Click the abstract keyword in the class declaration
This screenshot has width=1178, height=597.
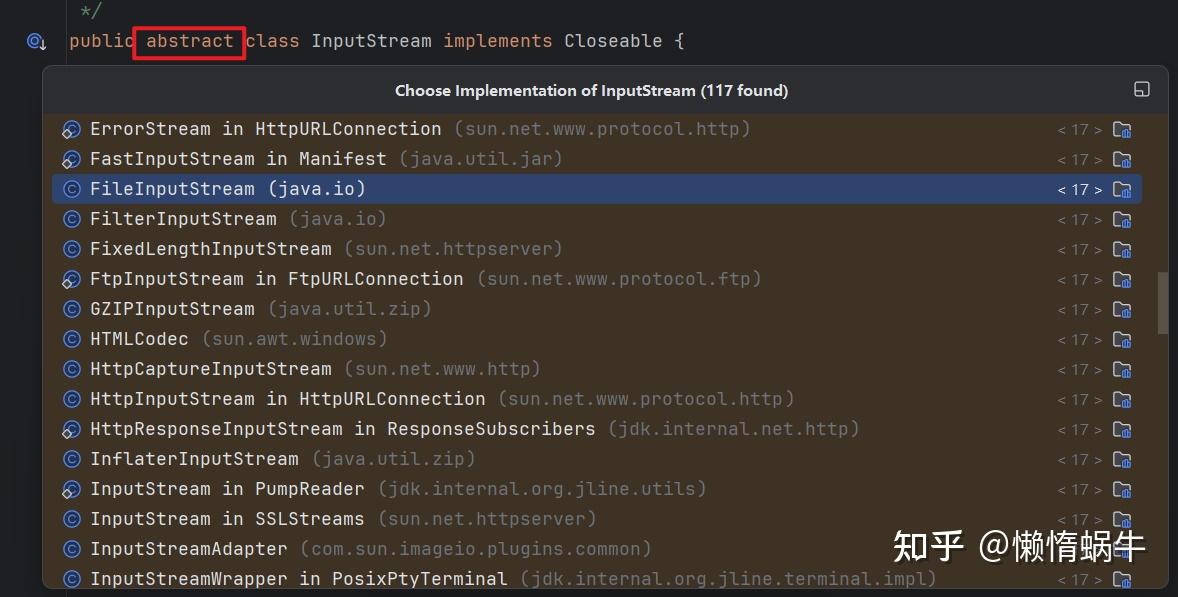[189, 42]
